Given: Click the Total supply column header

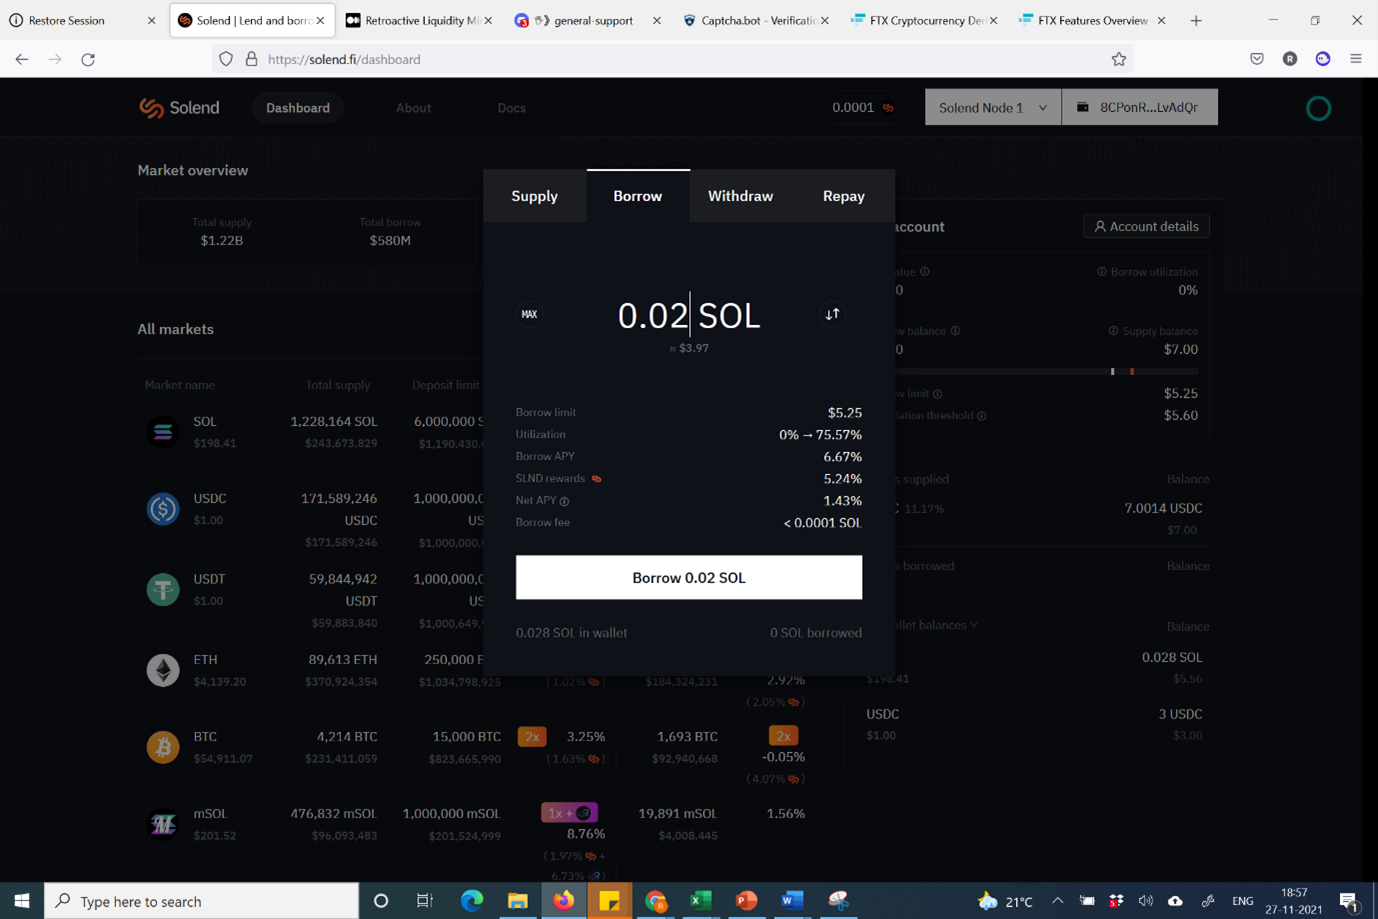Looking at the screenshot, I should pos(338,385).
